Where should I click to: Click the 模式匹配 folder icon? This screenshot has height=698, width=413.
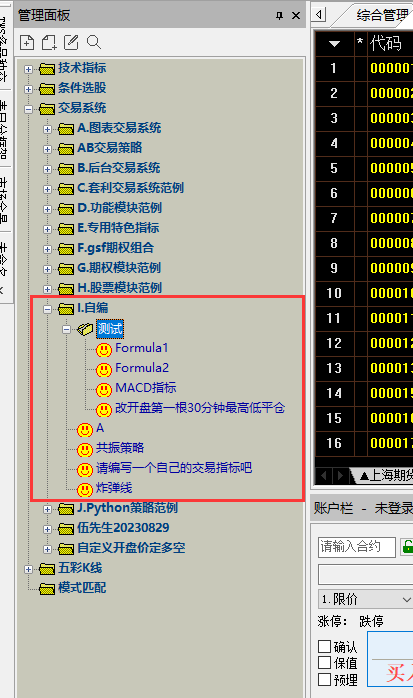47,589
